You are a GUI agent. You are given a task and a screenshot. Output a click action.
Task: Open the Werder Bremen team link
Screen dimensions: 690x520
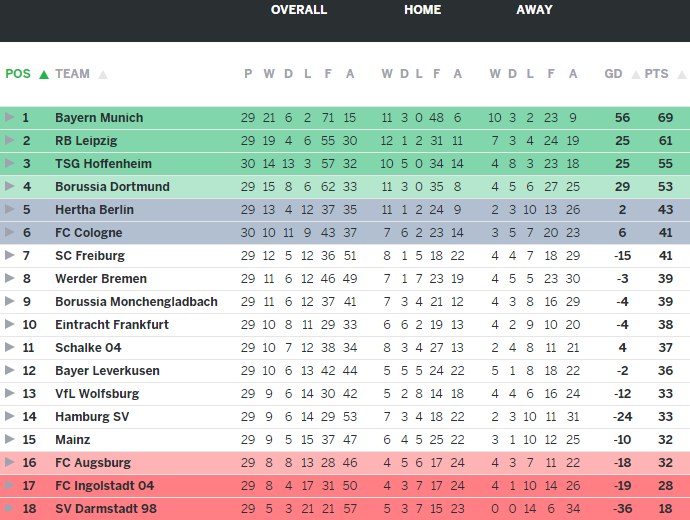(101, 279)
